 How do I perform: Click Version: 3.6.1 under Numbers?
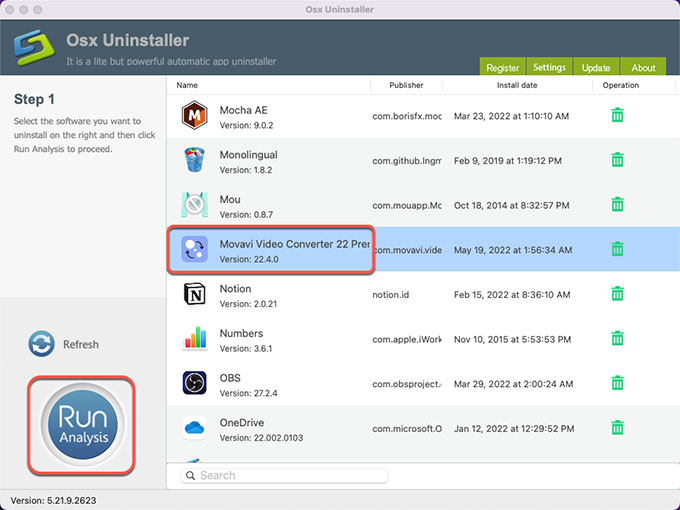[x=246, y=349]
